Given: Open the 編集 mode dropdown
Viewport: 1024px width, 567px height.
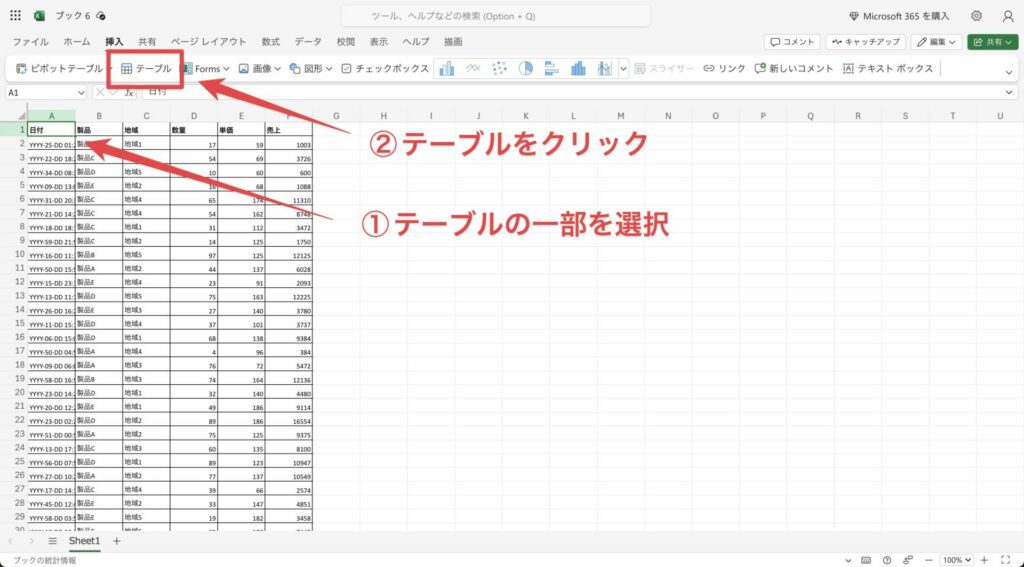Looking at the screenshot, I should point(936,42).
